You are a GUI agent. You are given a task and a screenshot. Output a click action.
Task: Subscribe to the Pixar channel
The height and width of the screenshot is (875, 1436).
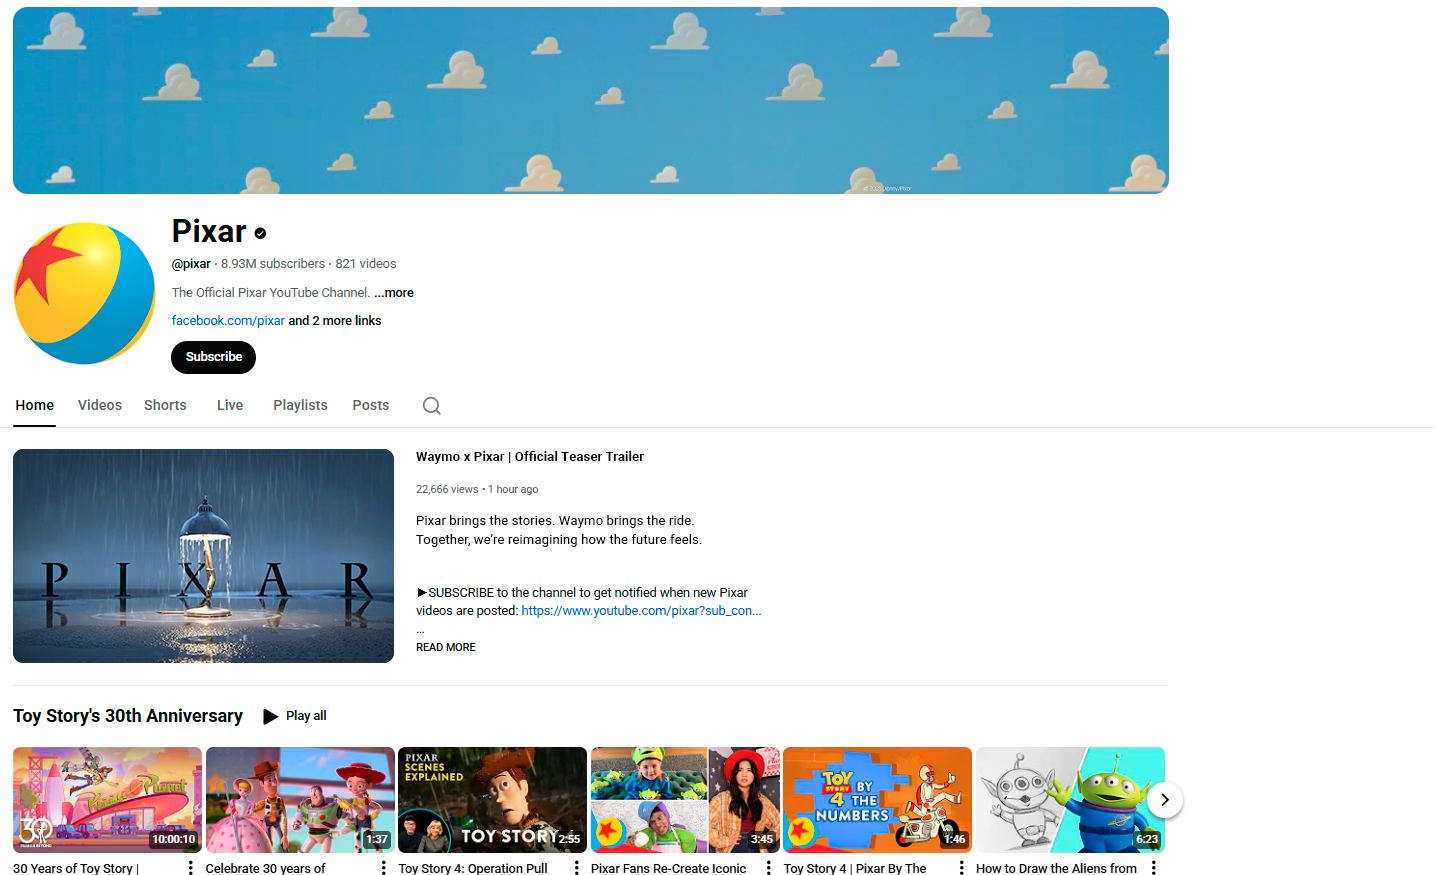(213, 357)
